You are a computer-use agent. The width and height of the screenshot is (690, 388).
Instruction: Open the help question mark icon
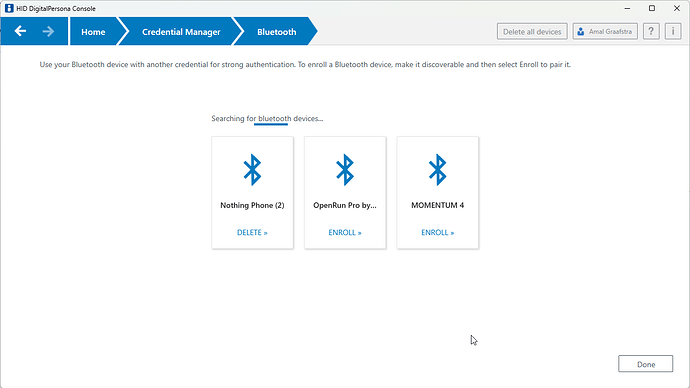(651, 32)
